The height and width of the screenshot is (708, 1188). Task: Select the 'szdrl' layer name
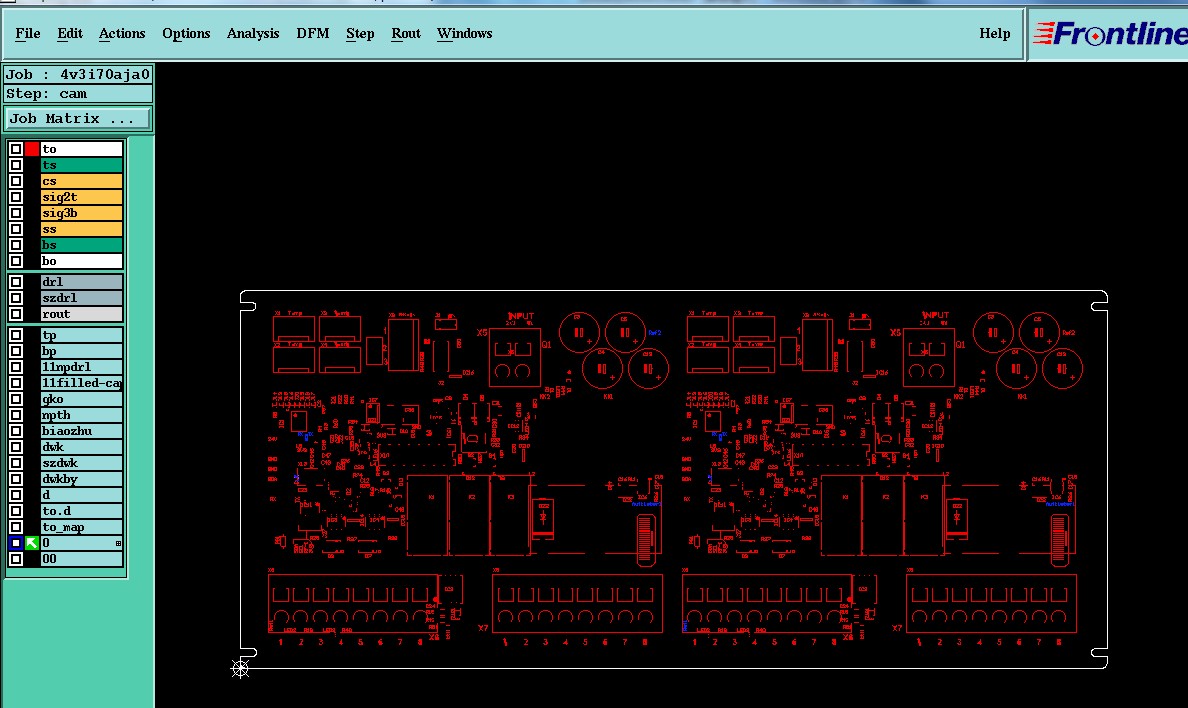point(82,298)
